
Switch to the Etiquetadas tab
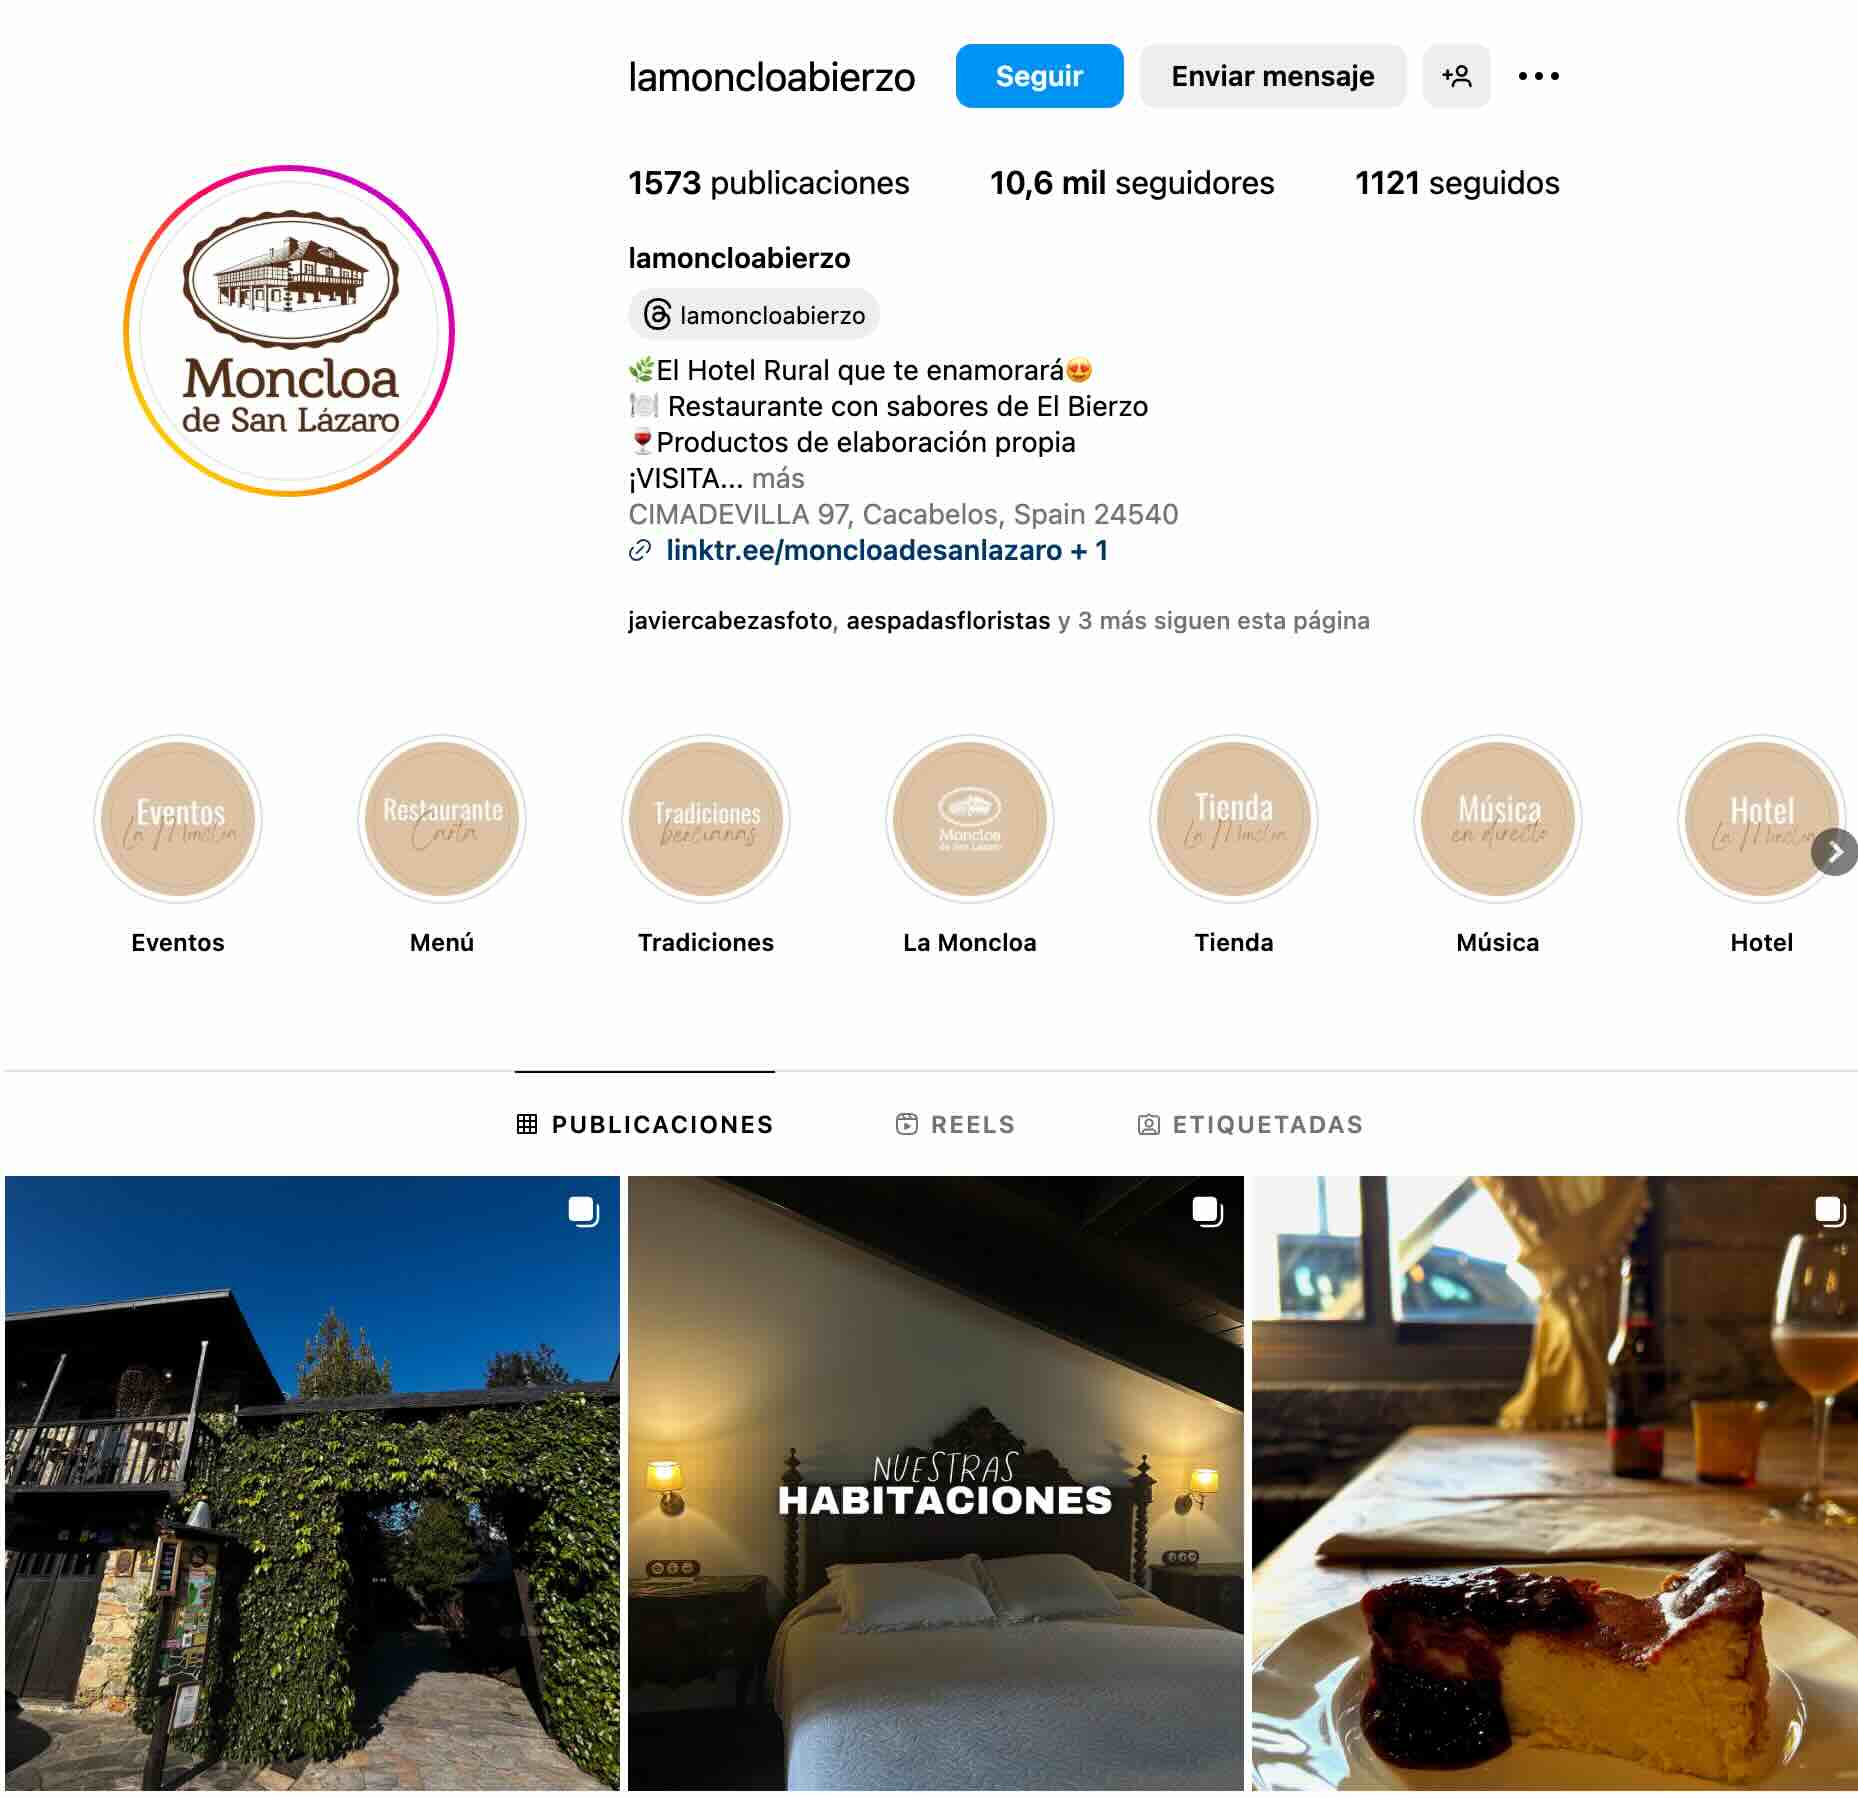(x=1250, y=1124)
